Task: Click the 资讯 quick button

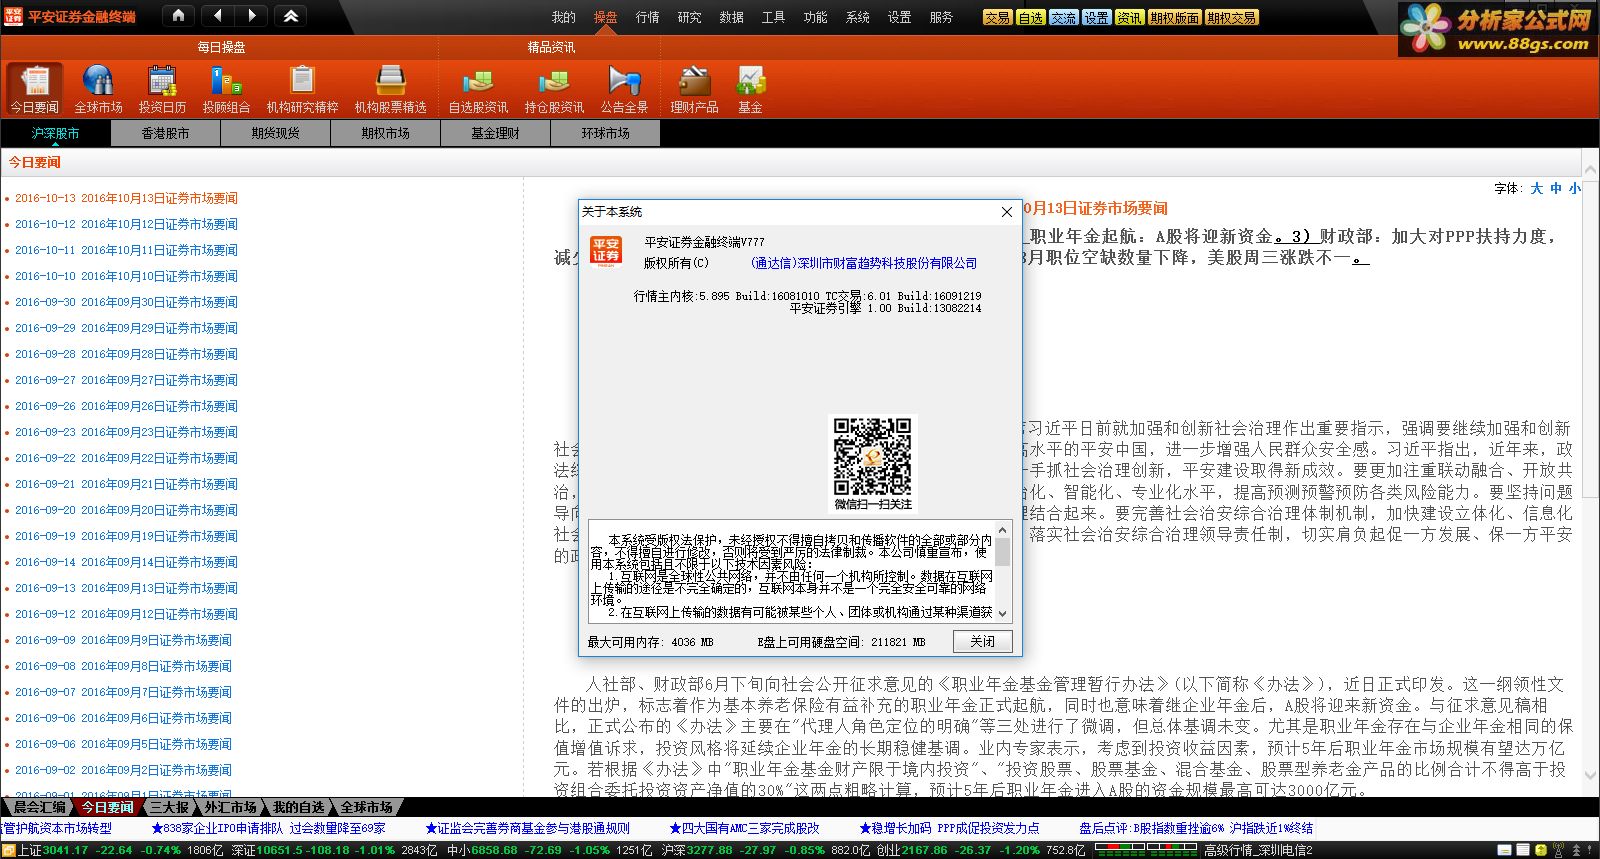Action: 1129,18
